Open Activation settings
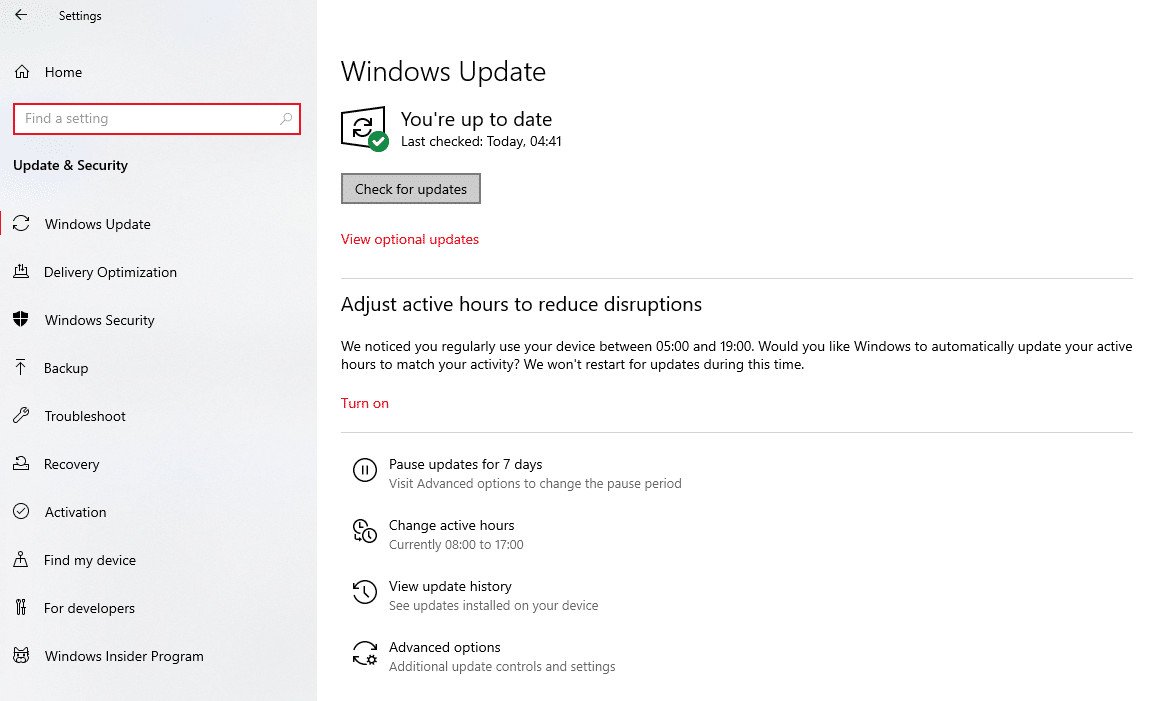The width and height of the screenshot is (1154, 701). pos(75,512)
